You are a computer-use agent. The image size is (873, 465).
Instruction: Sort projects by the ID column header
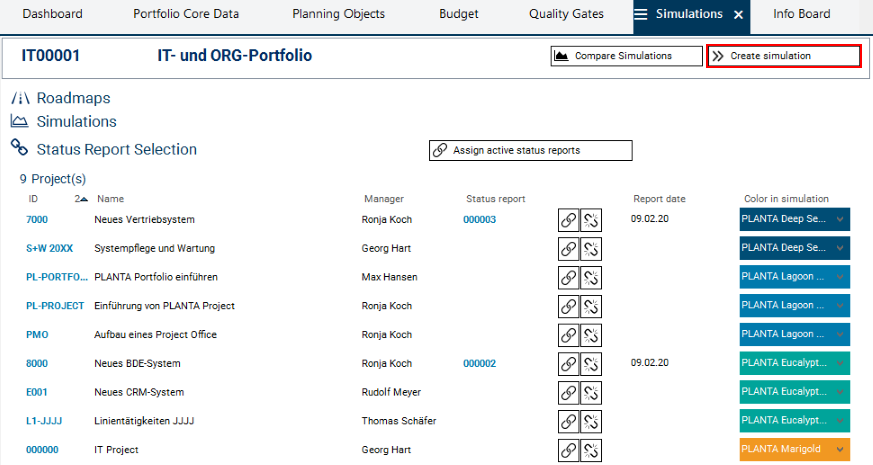(33, 199)
